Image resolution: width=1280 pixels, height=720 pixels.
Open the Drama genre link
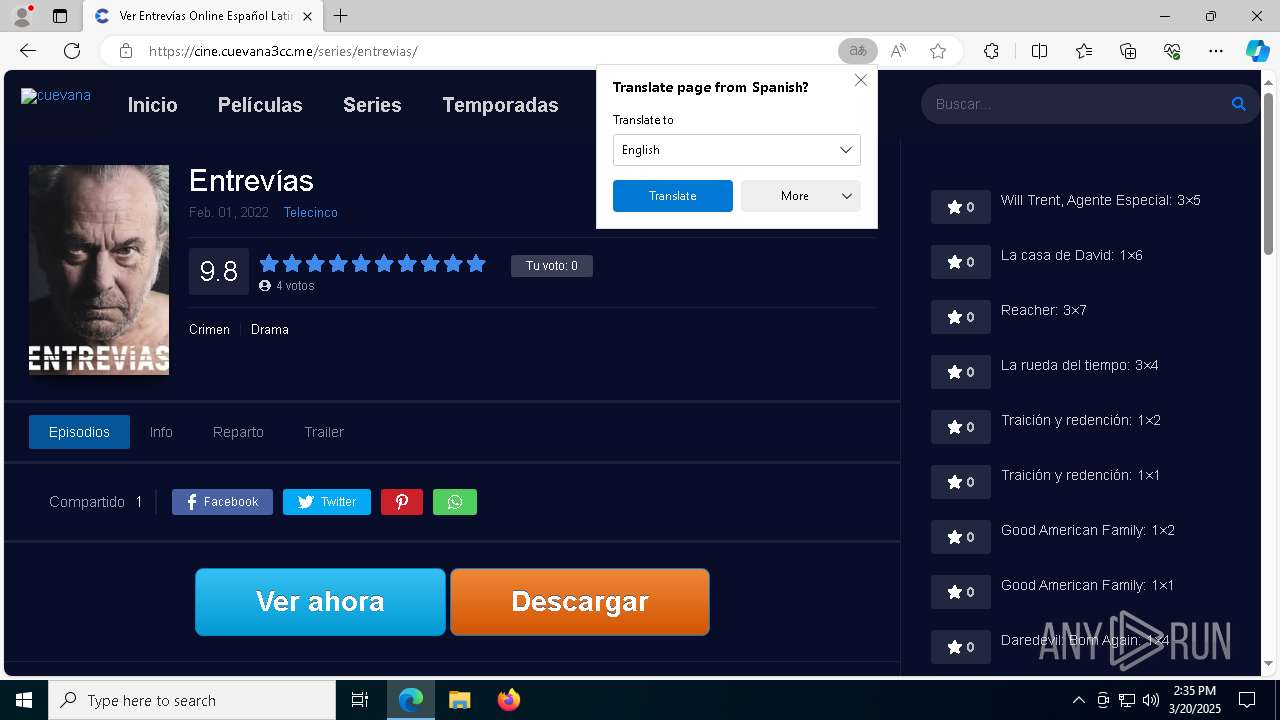[270, 329]
